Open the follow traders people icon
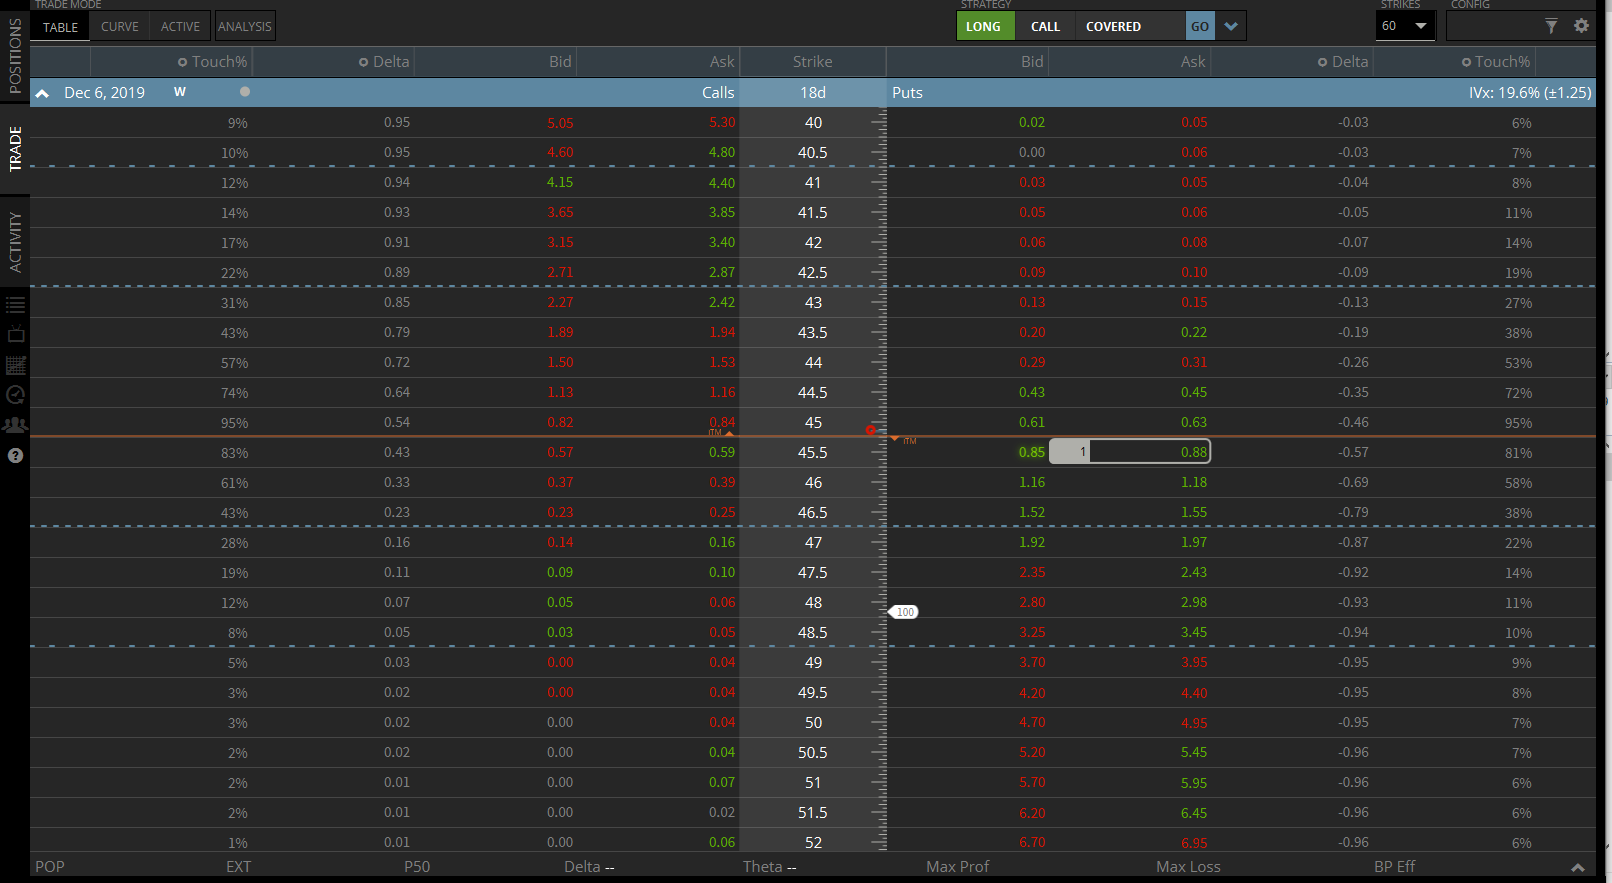This screenshot has height=883, width=1612. click(15, 425)
